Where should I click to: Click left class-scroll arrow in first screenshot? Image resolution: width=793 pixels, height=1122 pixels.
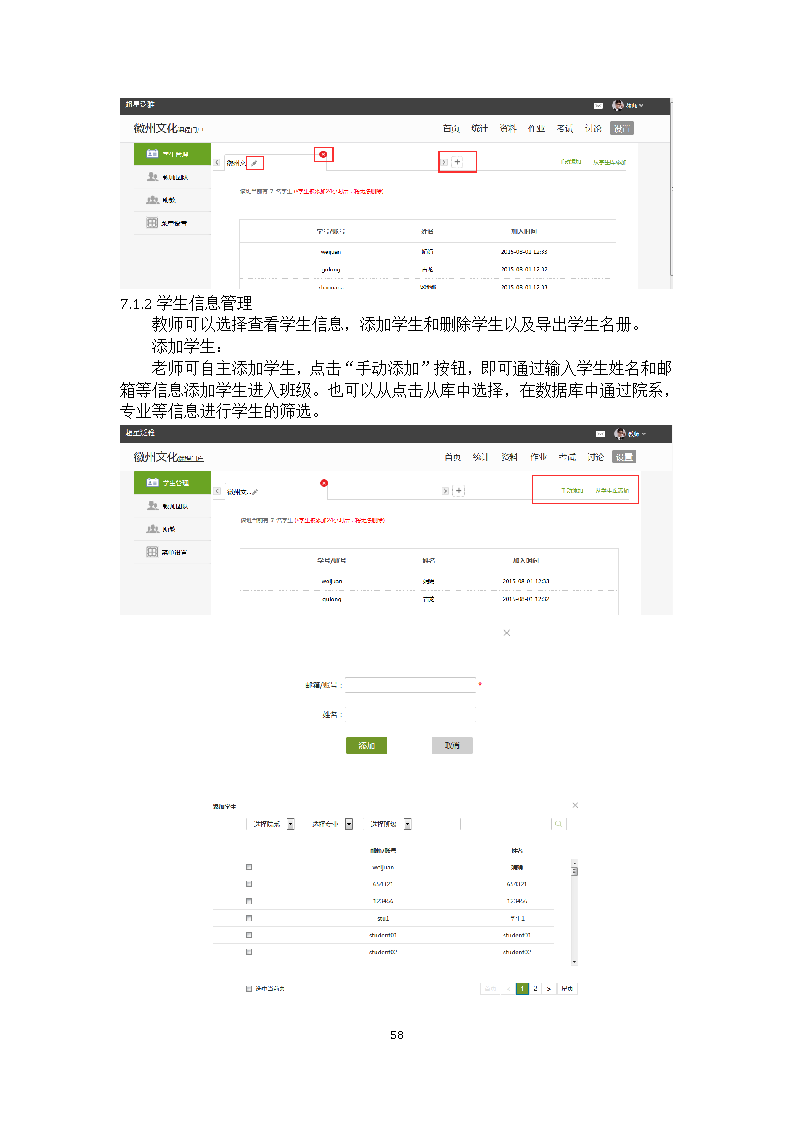(217, 162)
